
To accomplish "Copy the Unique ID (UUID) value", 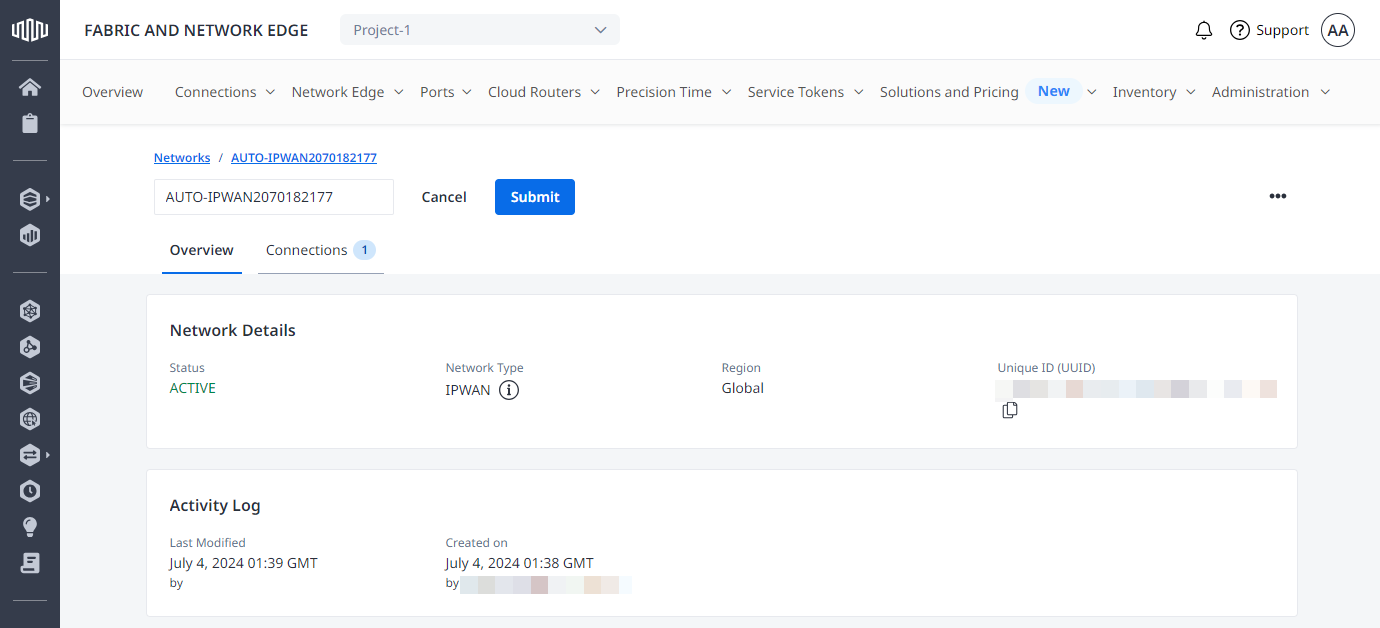I will click(x=1010, y=410).
